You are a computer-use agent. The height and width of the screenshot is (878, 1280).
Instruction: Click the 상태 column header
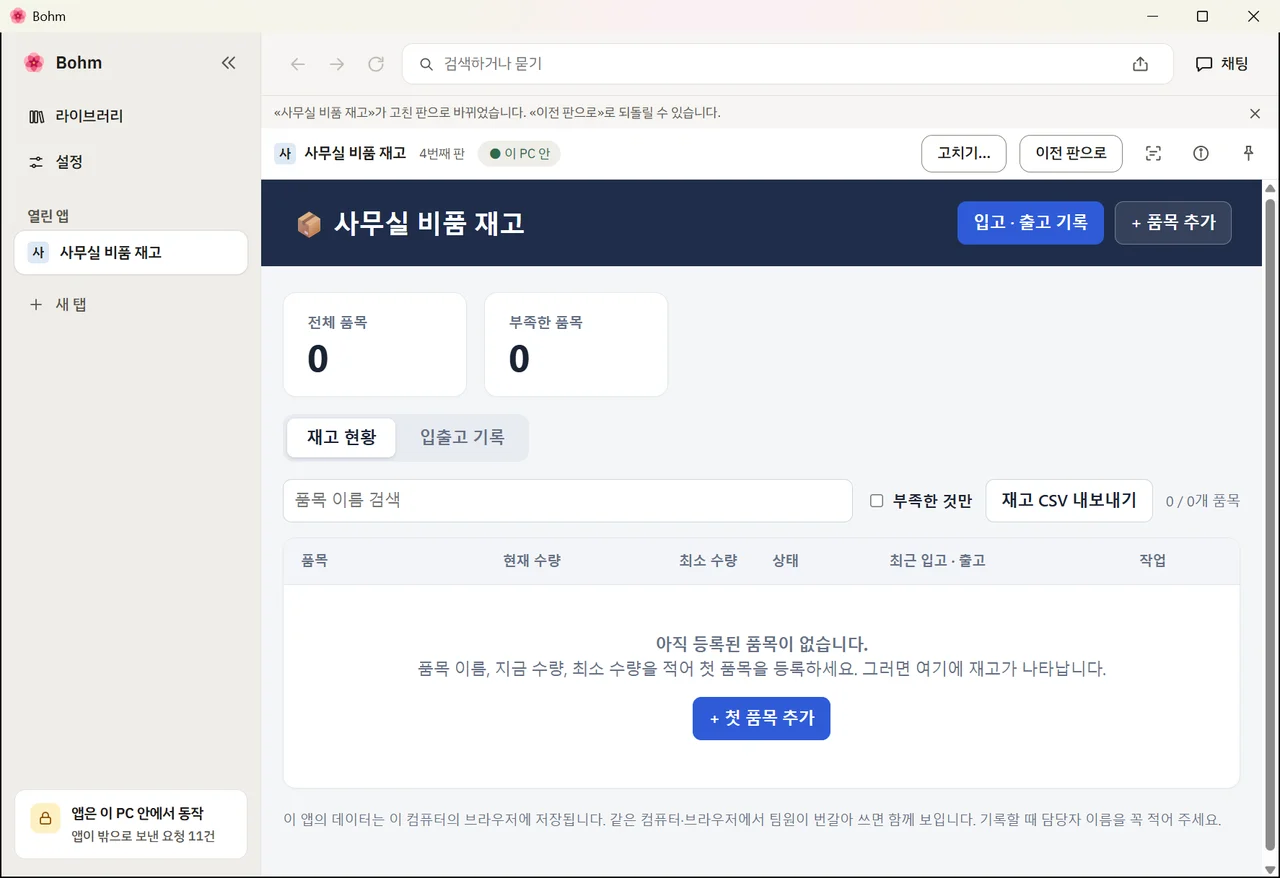[786, 561]
